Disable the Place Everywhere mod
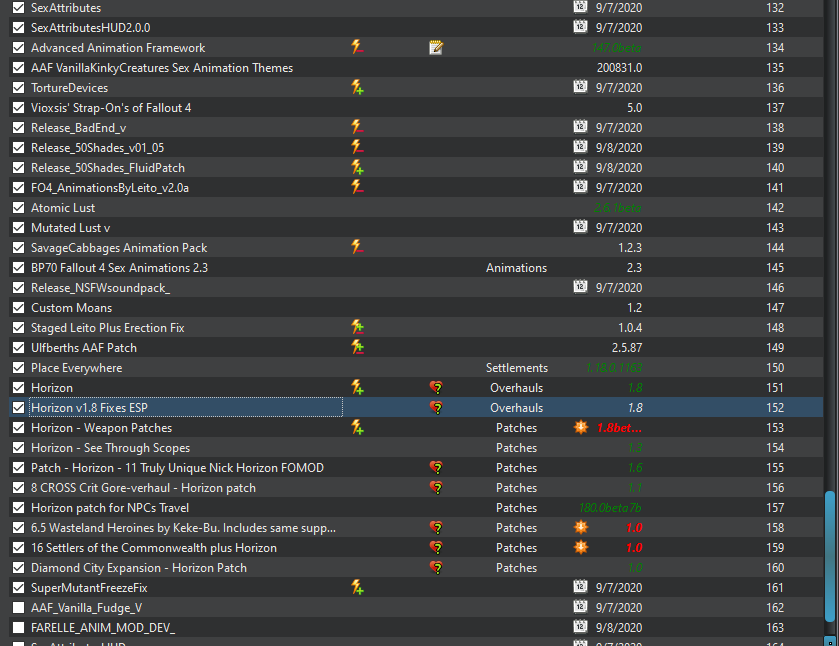This screenshot has width=839, height=646. [18, 368]
